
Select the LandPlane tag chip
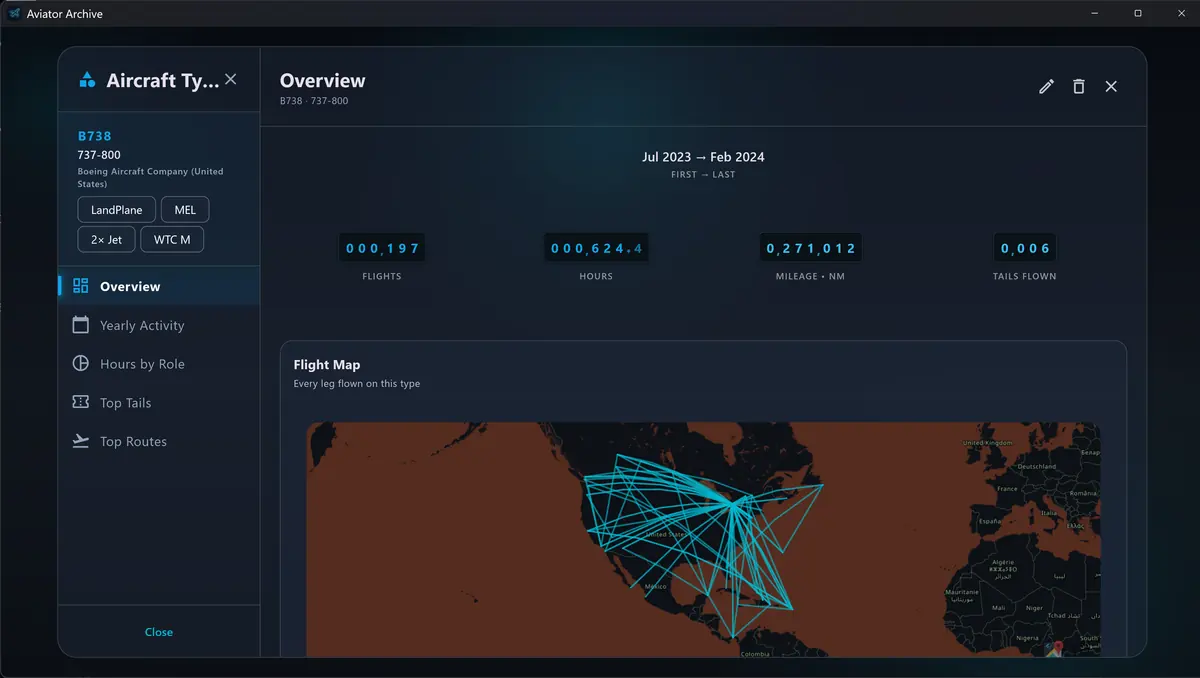click(x=117, y=210)
